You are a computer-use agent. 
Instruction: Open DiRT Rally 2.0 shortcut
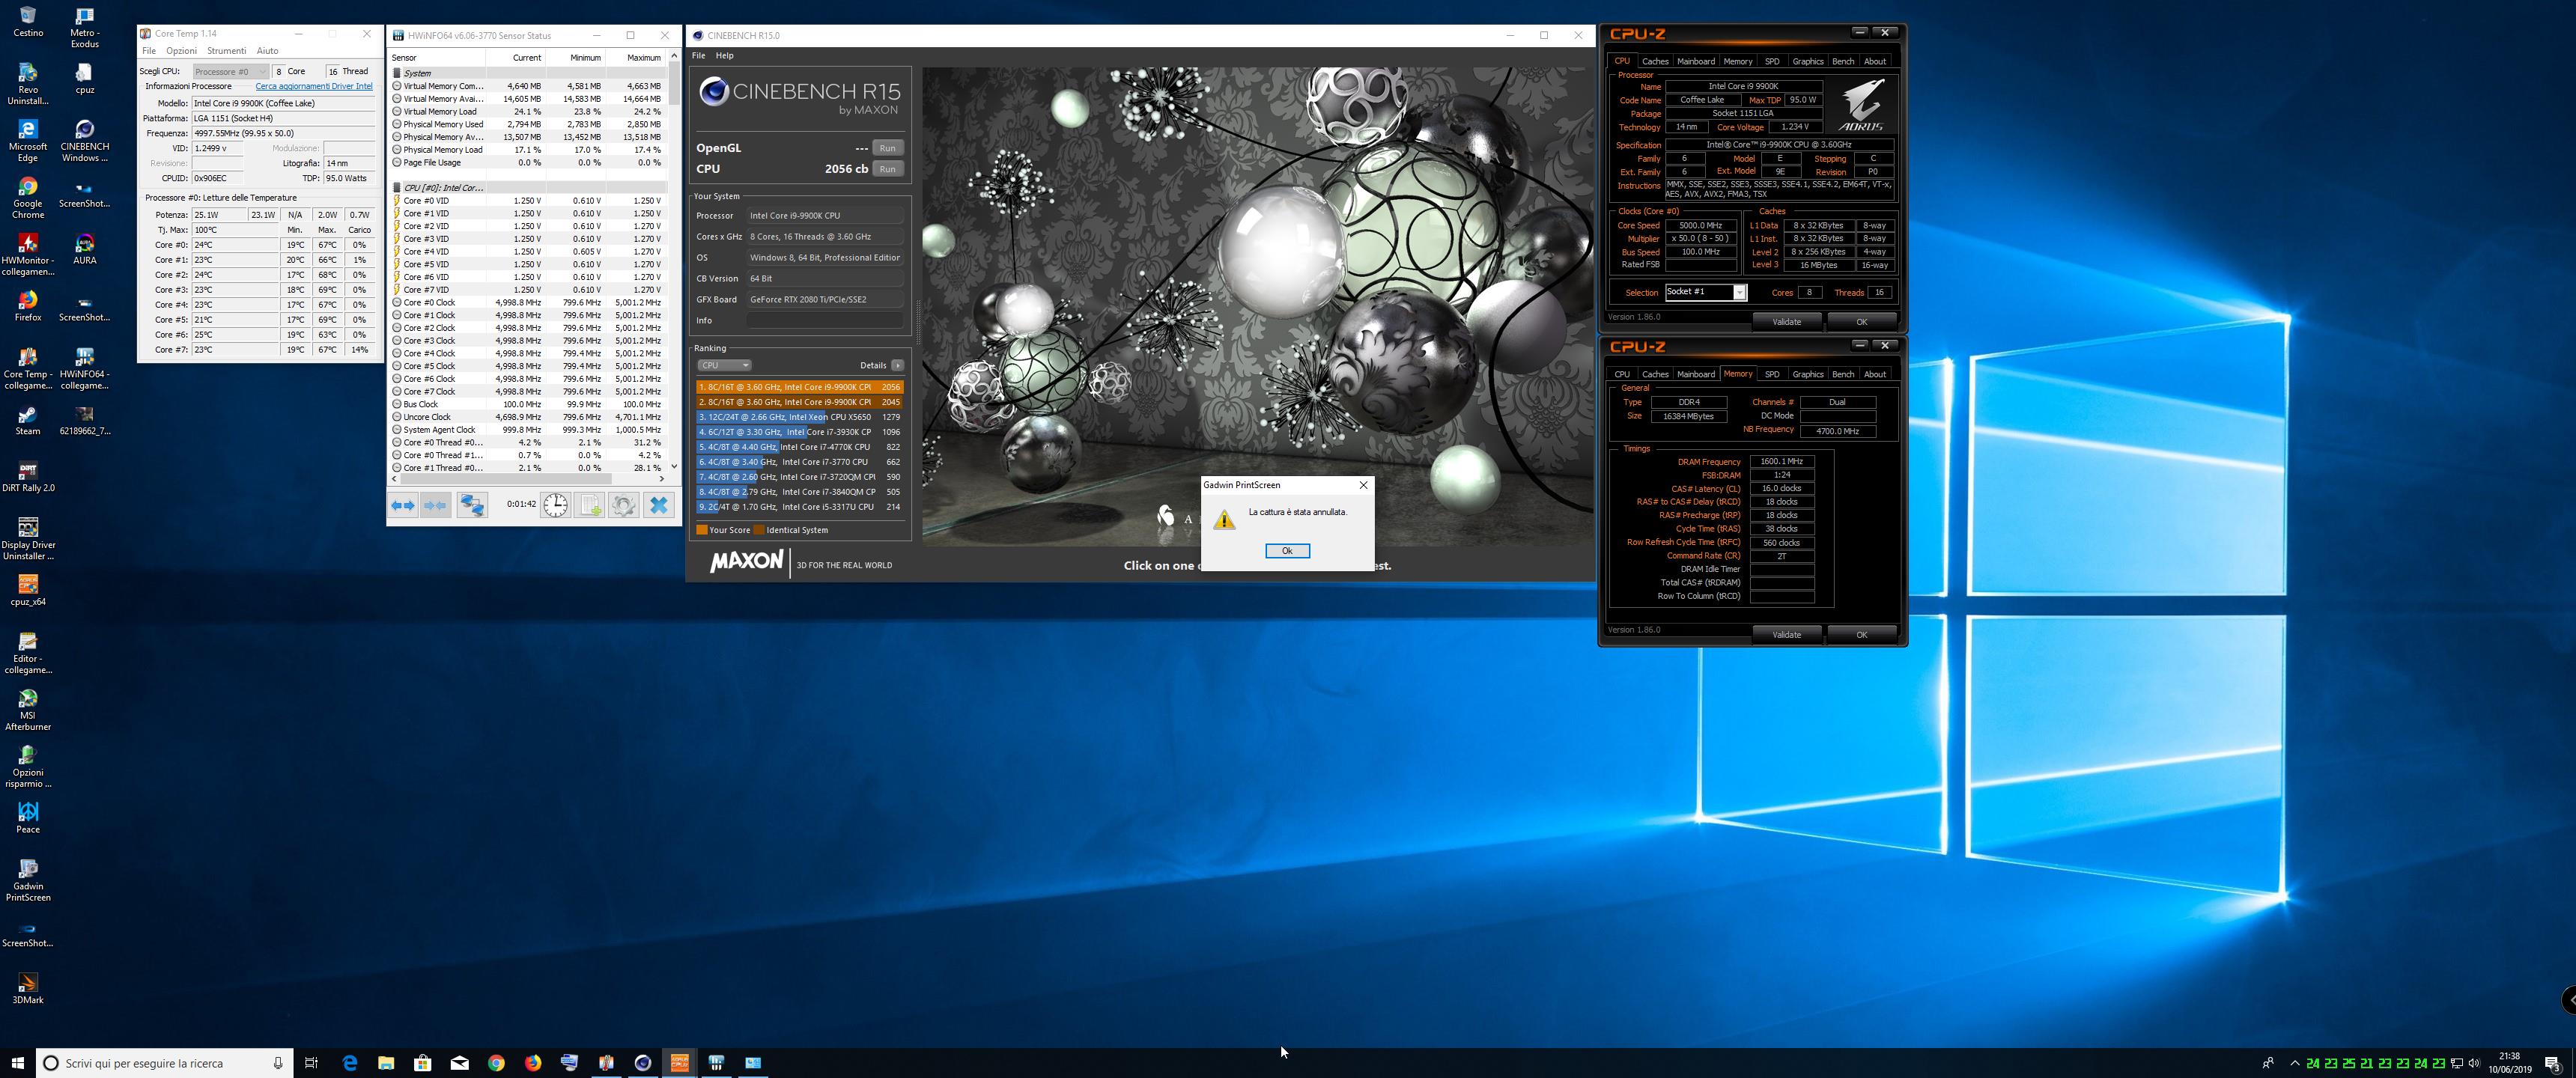pyautogui.click(x=28, y=478)
